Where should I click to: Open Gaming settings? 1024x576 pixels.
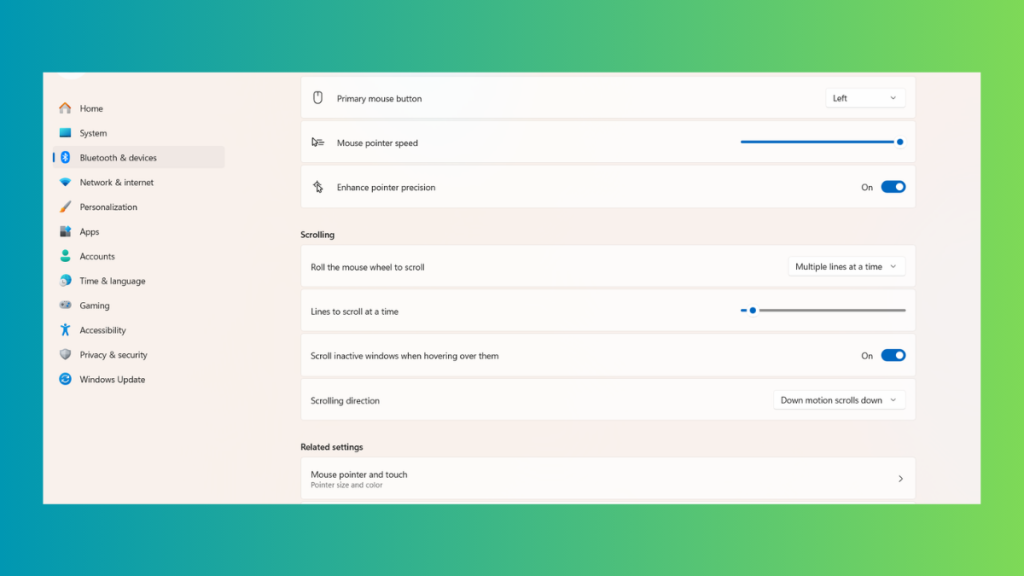pos(138,305)
